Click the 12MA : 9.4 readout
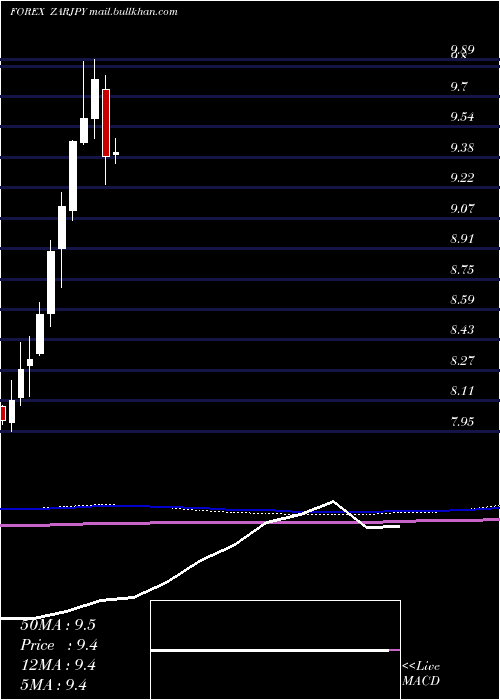500x700 pixels. click(58, 665)
